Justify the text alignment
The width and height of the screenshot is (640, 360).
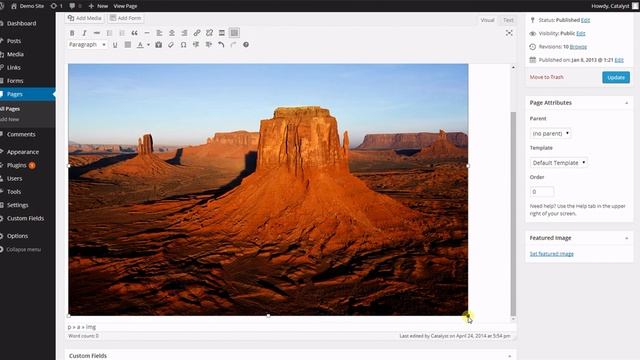point(128,45)
